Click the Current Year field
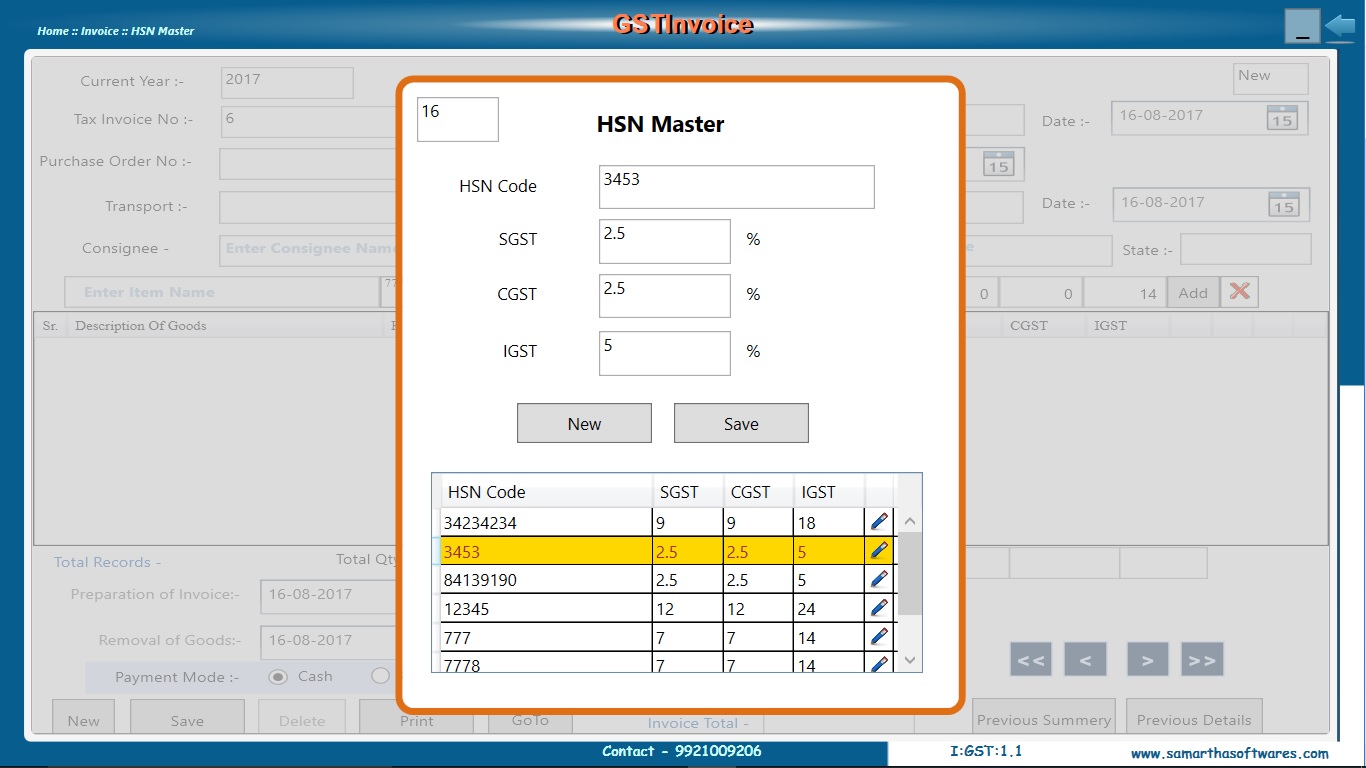The height and width of the screenshot is (768, 1366). 287,82
